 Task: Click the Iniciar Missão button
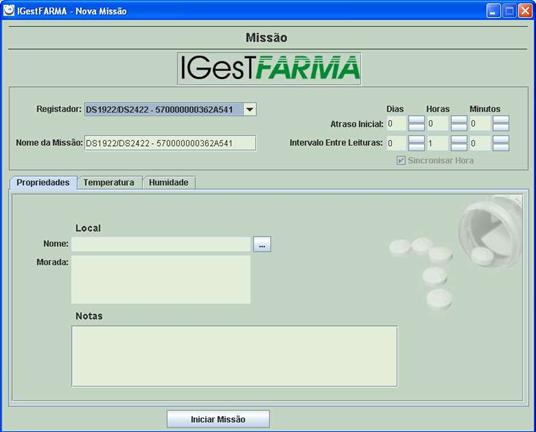[x=218, y=419]
